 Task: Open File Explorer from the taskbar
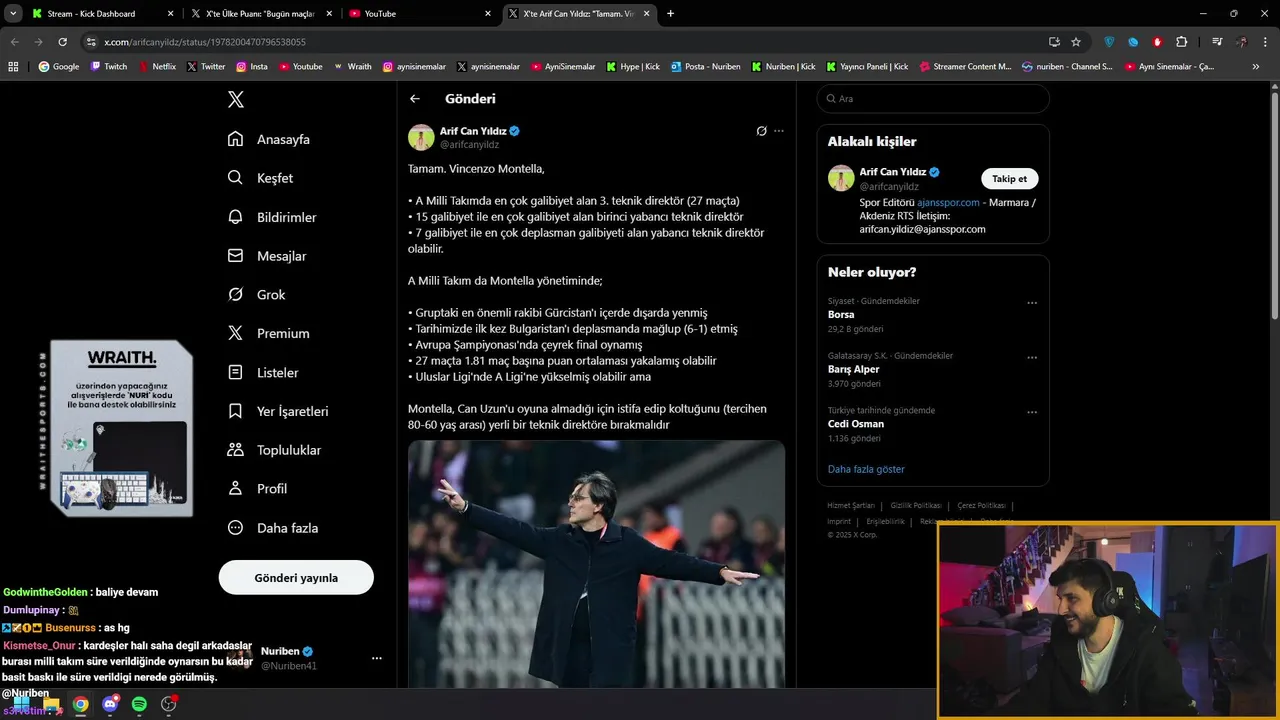tap(51, 704)
